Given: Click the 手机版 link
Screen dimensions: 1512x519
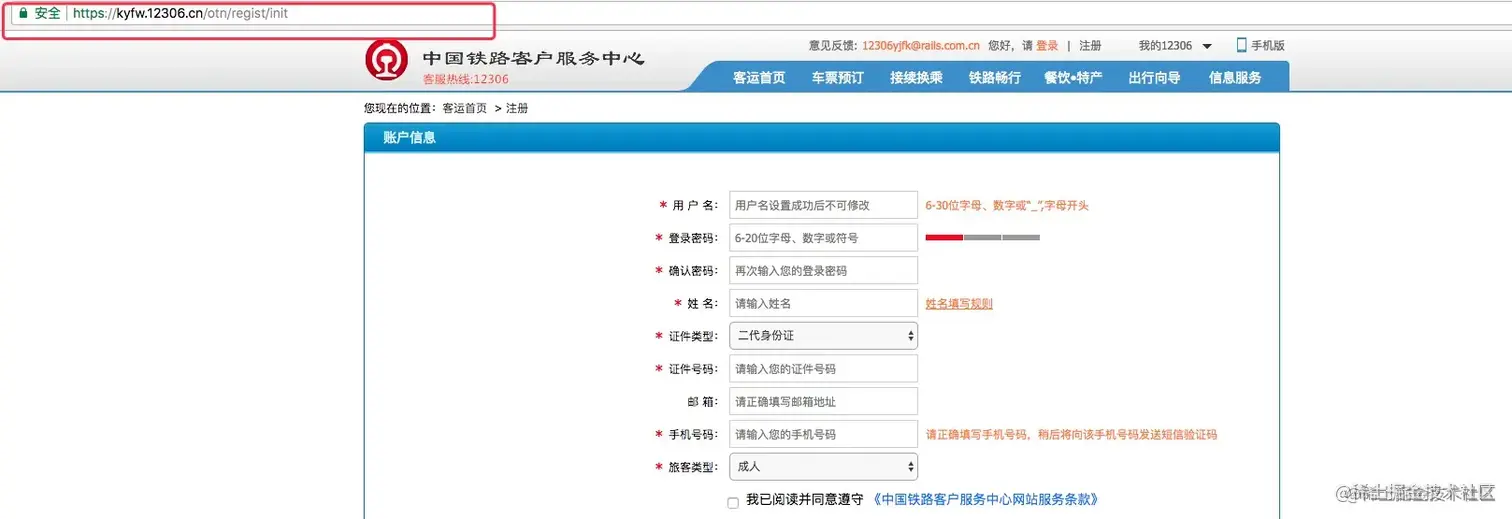Looking at the screenshot, I should 1268,46.
